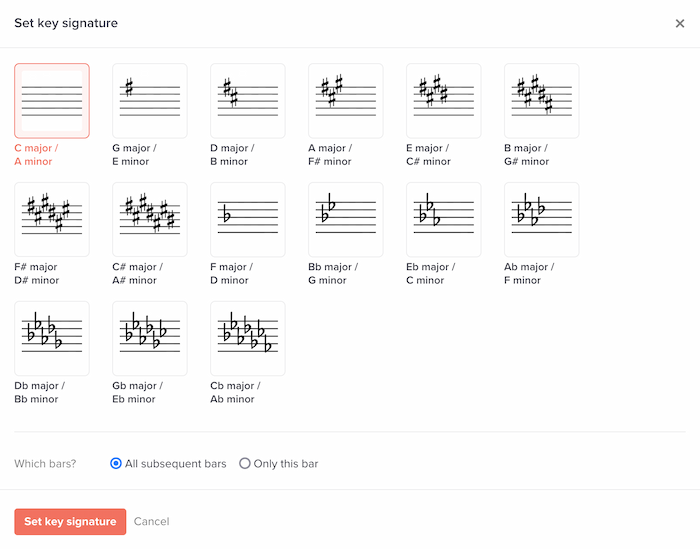This screenshot has width=700, height=549.
Task: Select the C major / A minor key signature
Action: (51, 101)
